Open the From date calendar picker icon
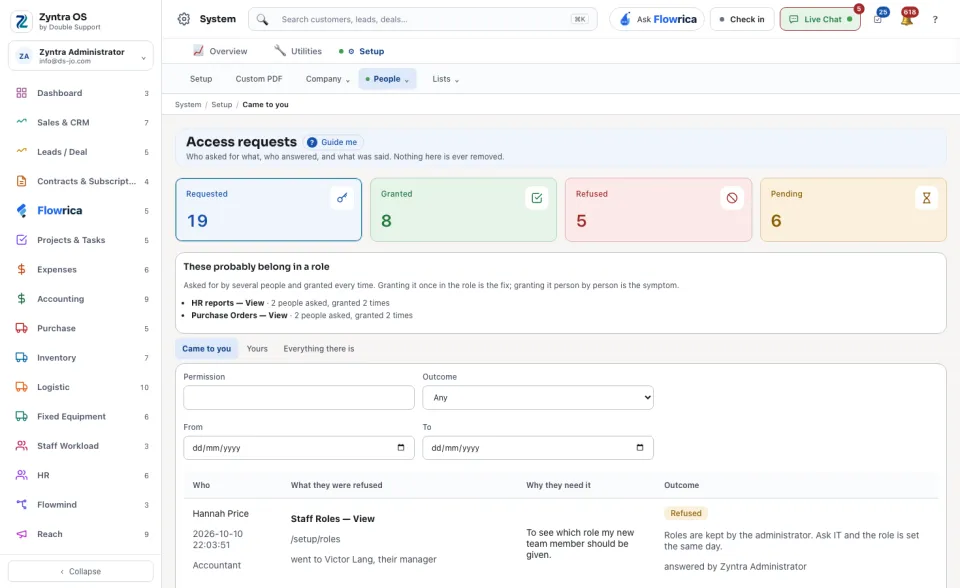Image resolution: width=960 pixels, height=588 pixels. pyautogui.click(x=401, y=448)
